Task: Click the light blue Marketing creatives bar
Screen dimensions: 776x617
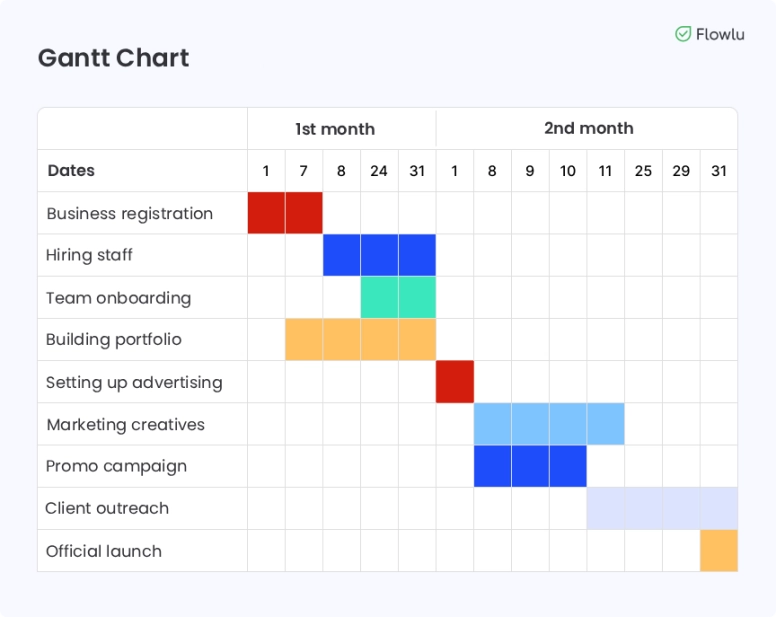Action: tap(549, 424)
